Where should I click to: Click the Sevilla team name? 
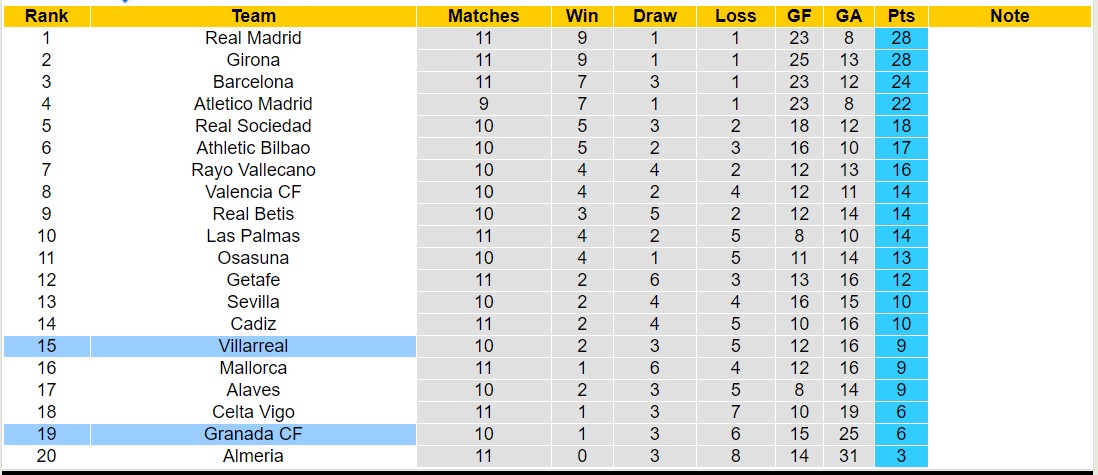click(x=253, y=302)
